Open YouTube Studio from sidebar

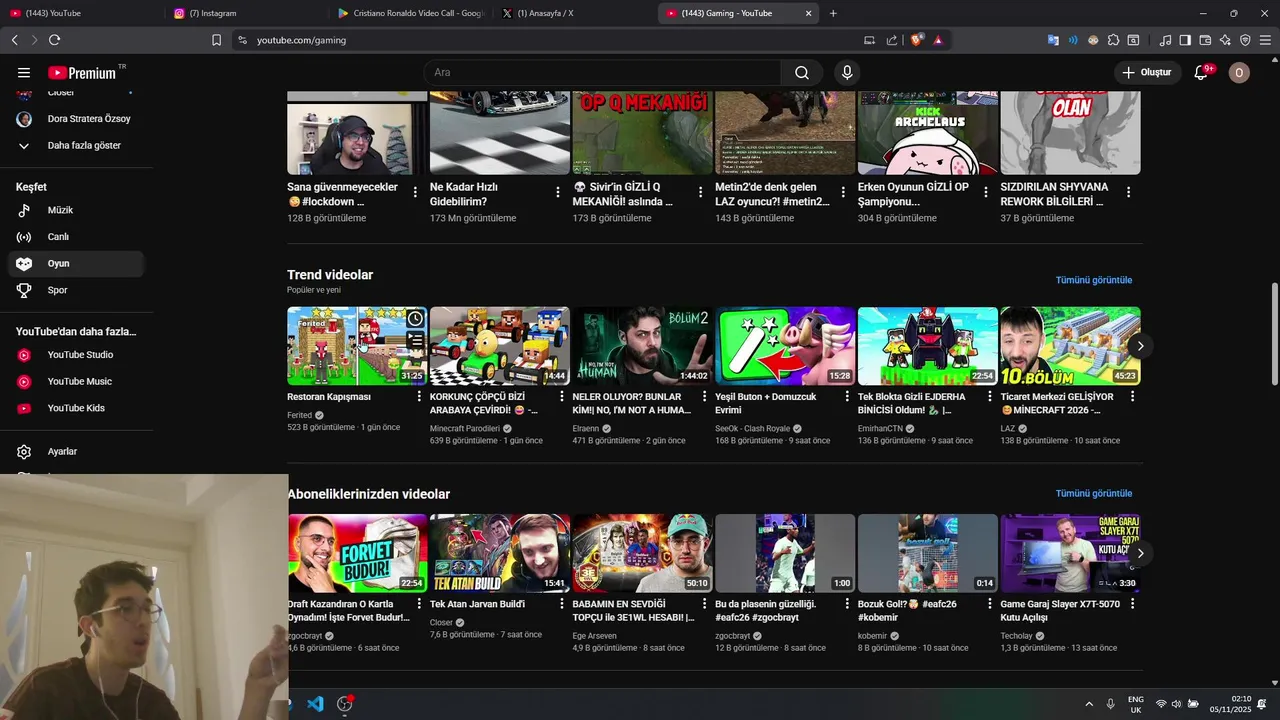(x=76, y=355)
